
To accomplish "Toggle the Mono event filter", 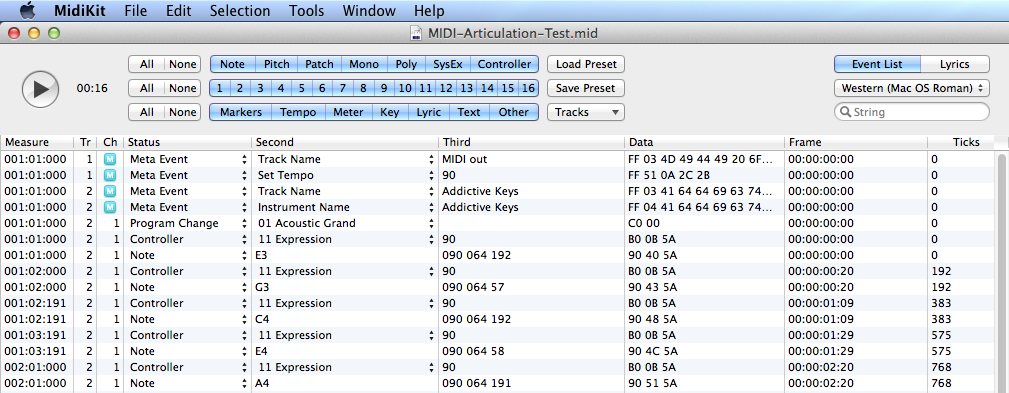I will coord(364,64).
